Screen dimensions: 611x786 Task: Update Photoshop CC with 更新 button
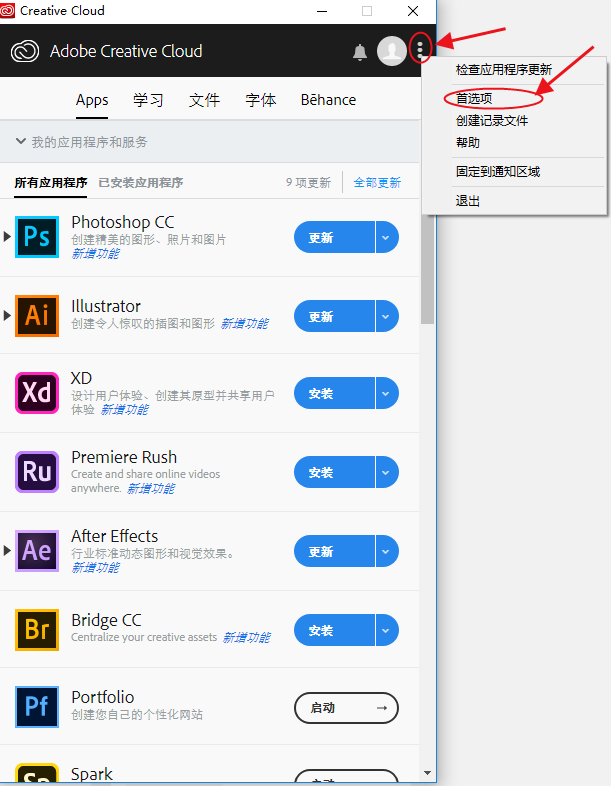[x=334, y=237]
